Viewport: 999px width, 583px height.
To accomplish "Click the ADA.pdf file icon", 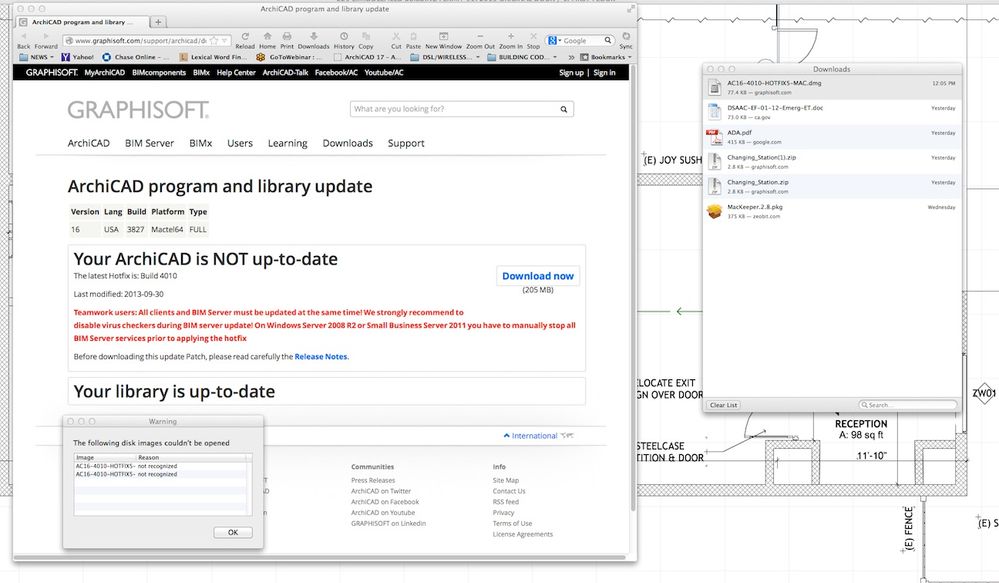I will click(714, 137).
